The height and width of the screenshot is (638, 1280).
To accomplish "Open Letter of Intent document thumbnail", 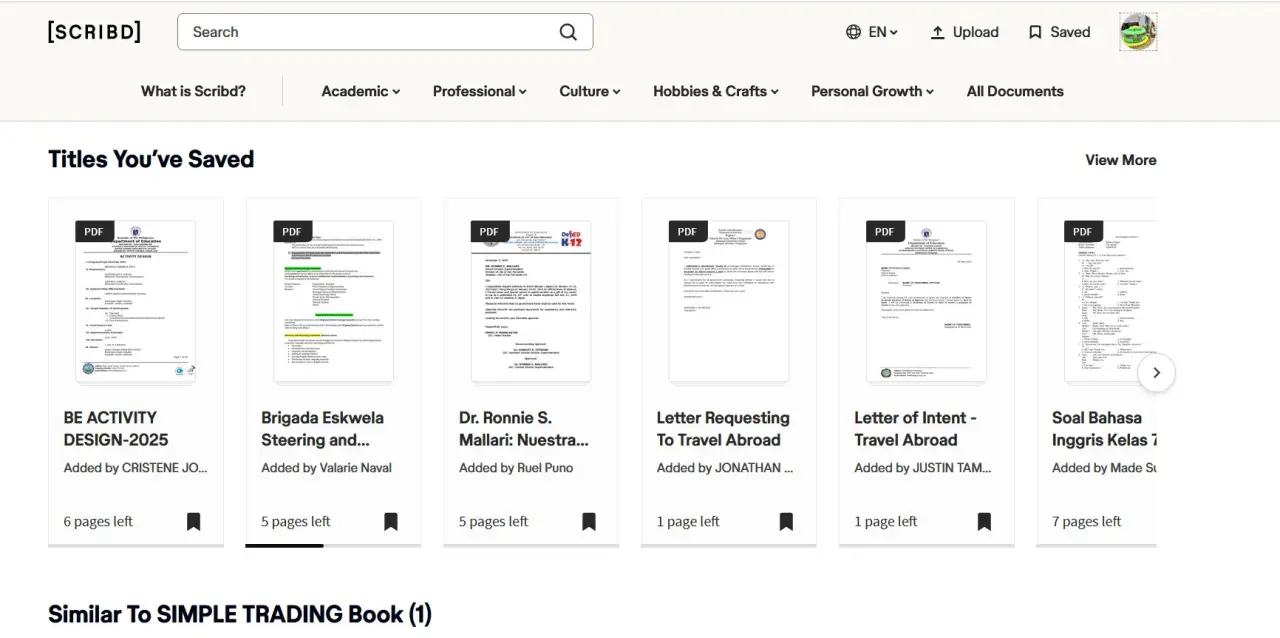I will pyautogui.click(x=927, y=301).
